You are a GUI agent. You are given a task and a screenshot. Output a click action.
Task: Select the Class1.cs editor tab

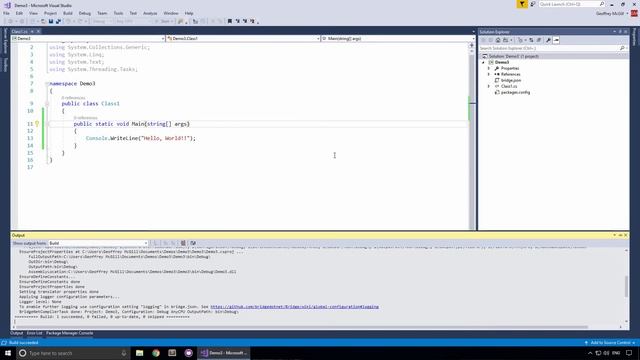(20, 31)
